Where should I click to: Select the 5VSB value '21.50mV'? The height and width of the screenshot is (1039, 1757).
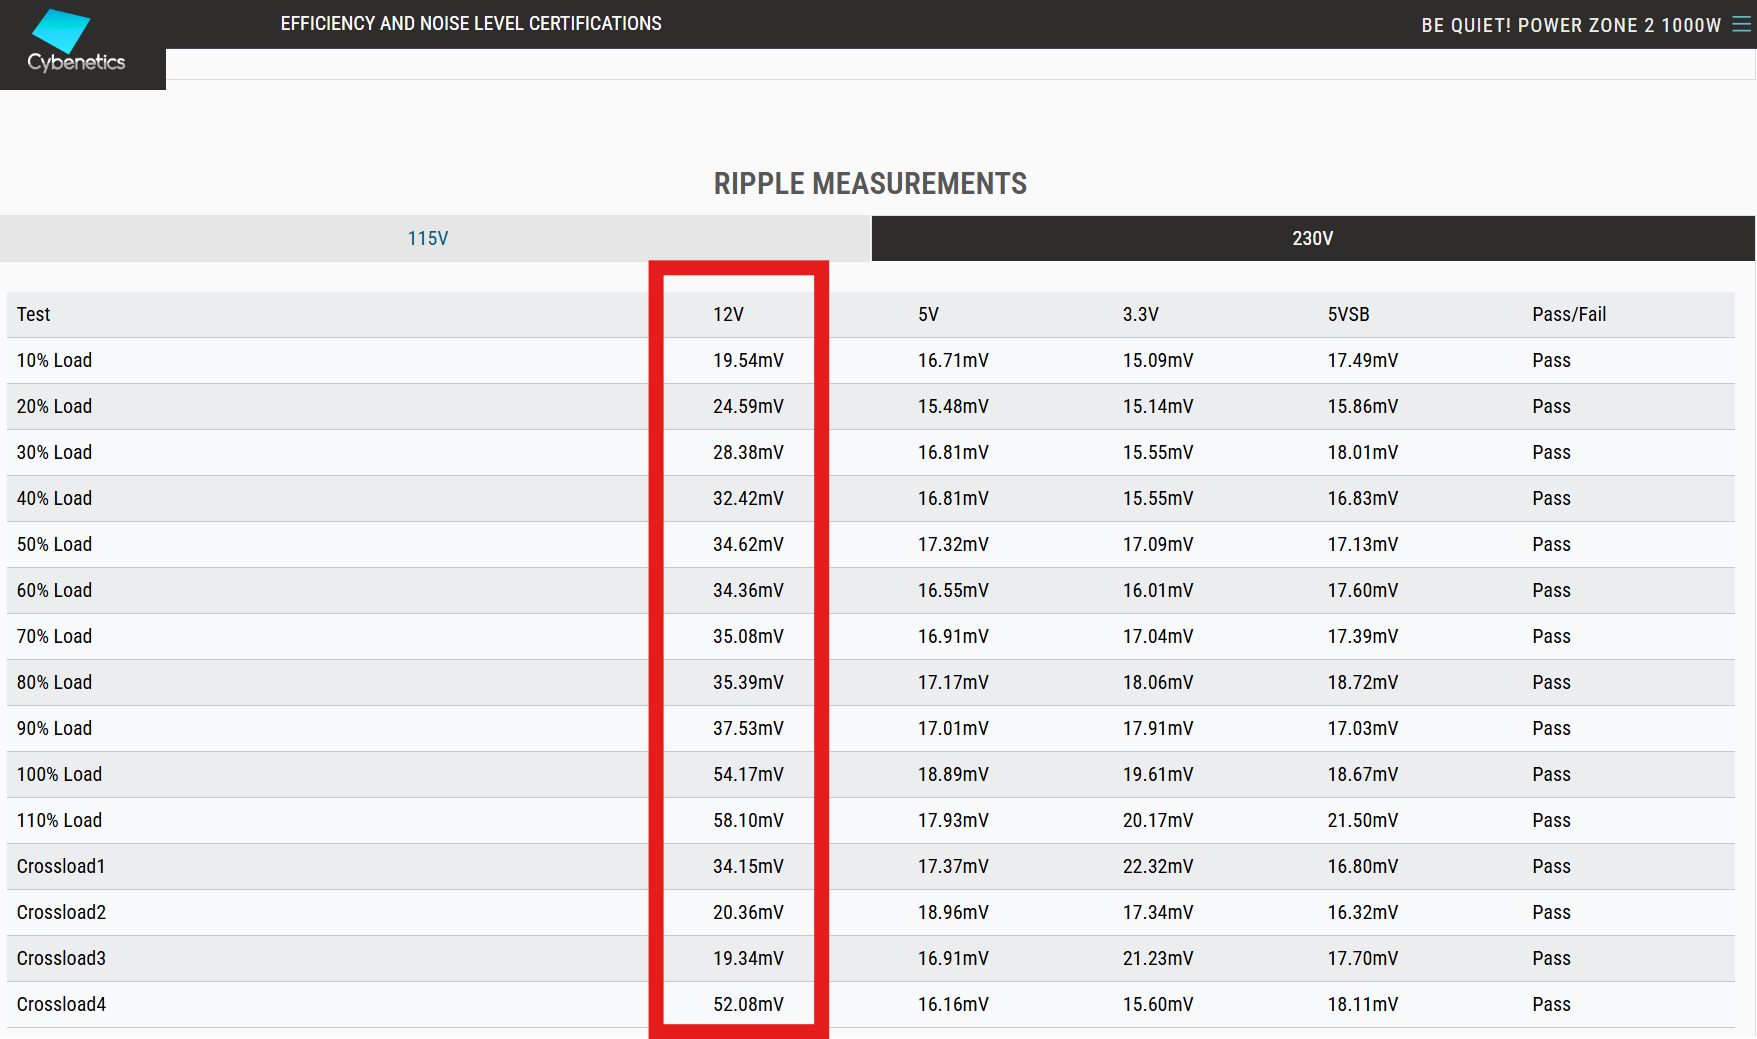1363,820
